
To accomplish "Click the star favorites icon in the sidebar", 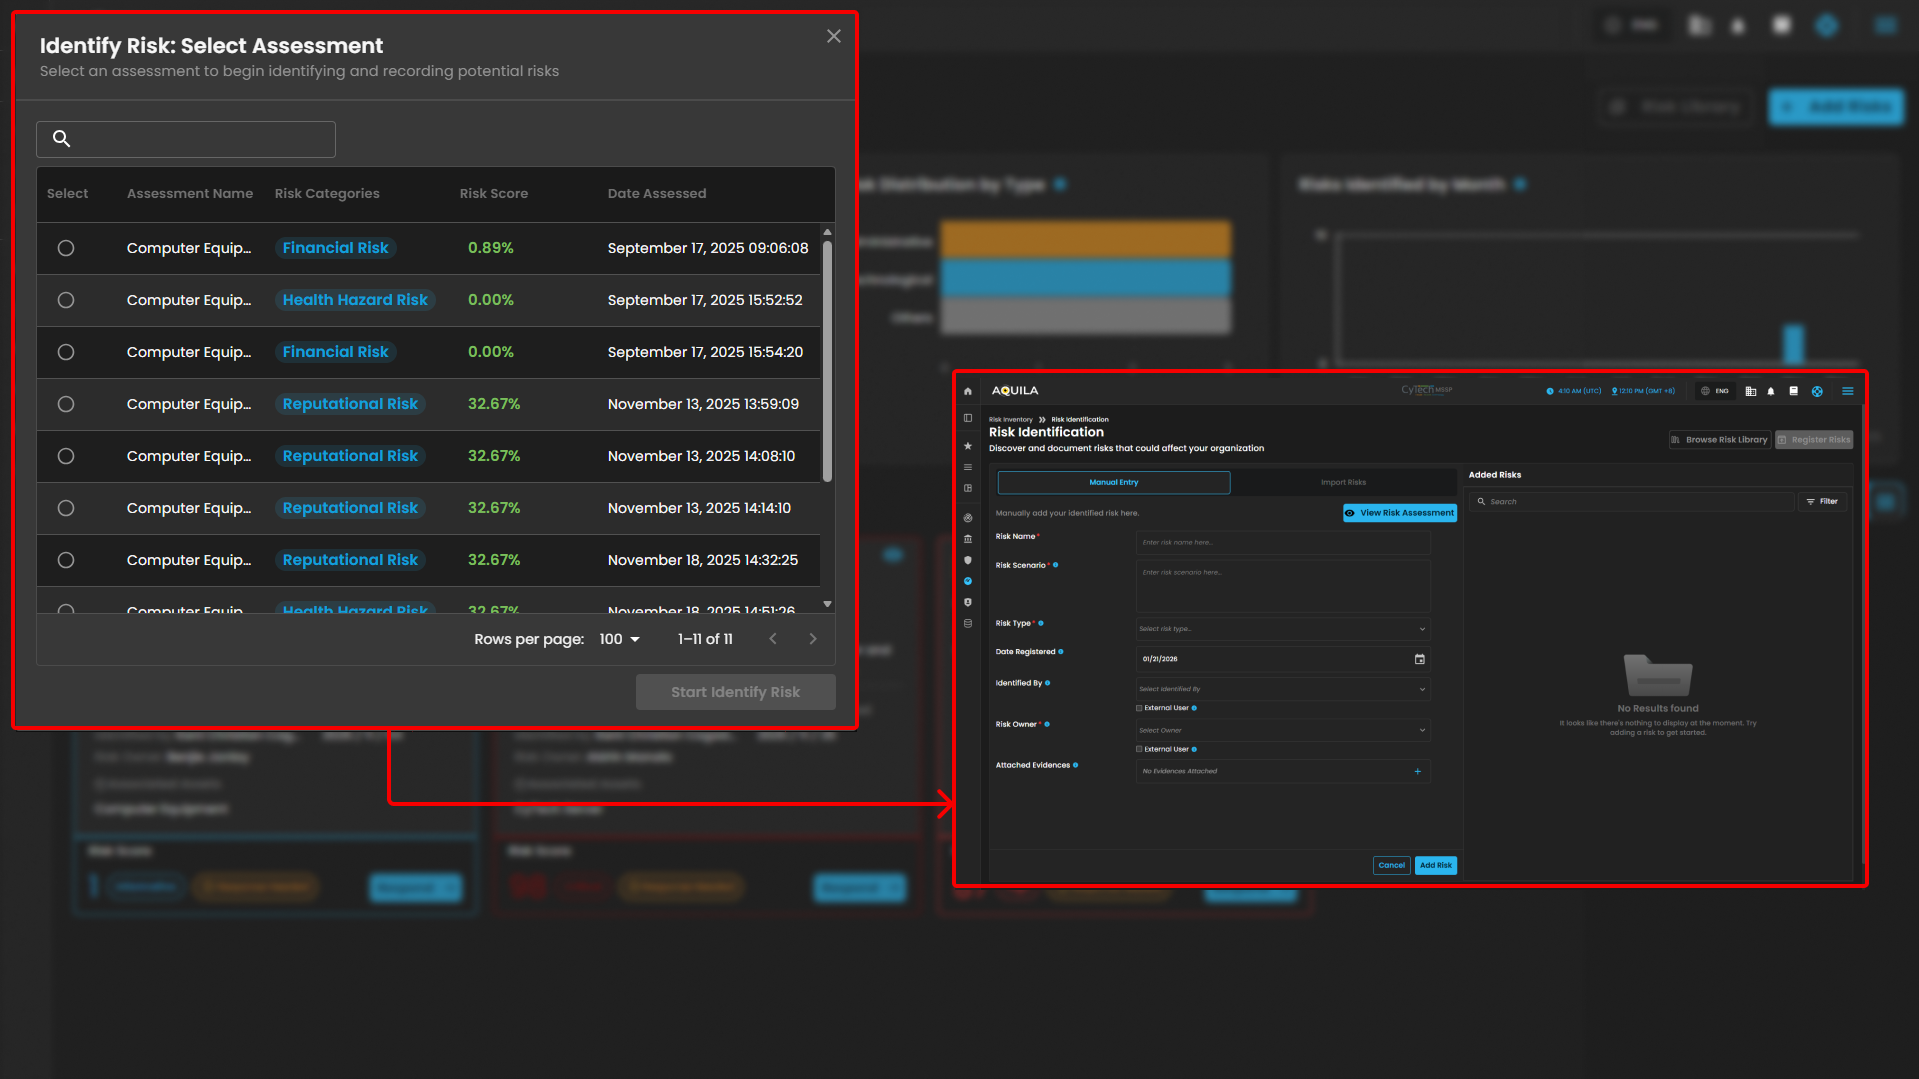I will [967, 446].
